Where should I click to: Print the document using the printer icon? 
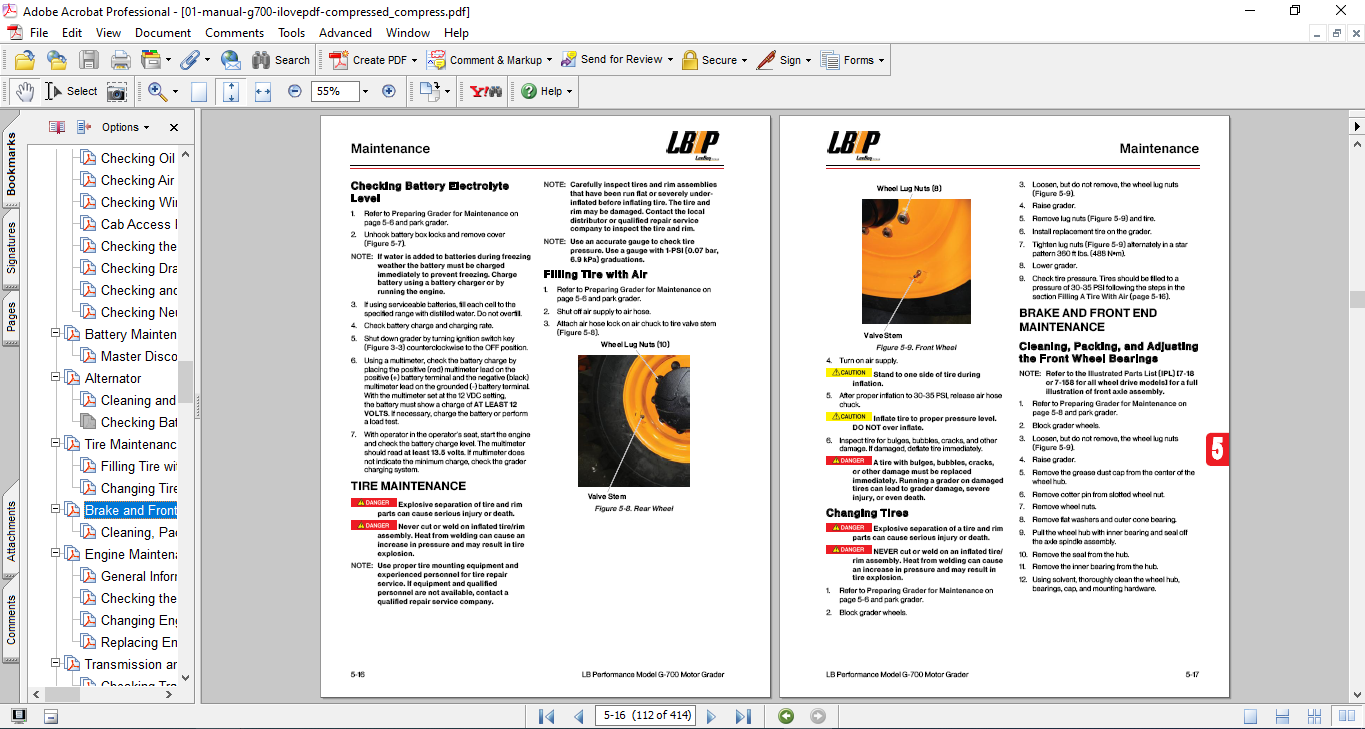click(x=121, y=60)
